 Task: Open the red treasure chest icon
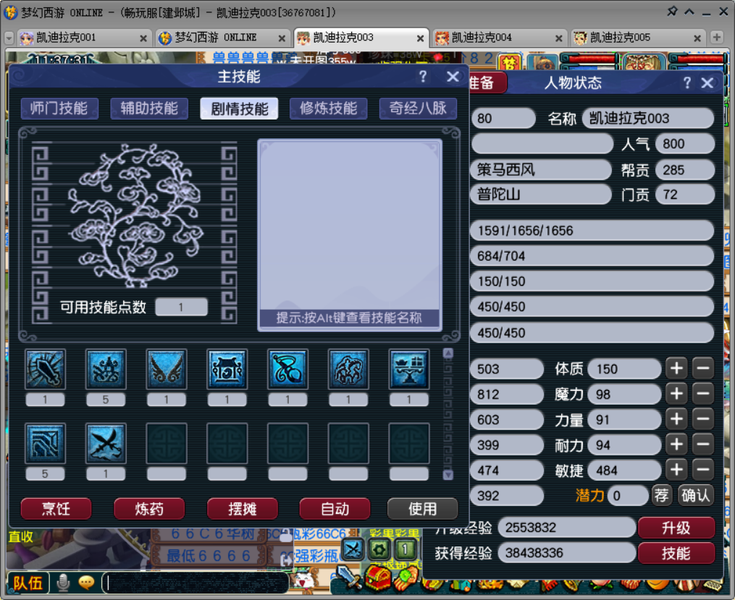coord(378,578)
